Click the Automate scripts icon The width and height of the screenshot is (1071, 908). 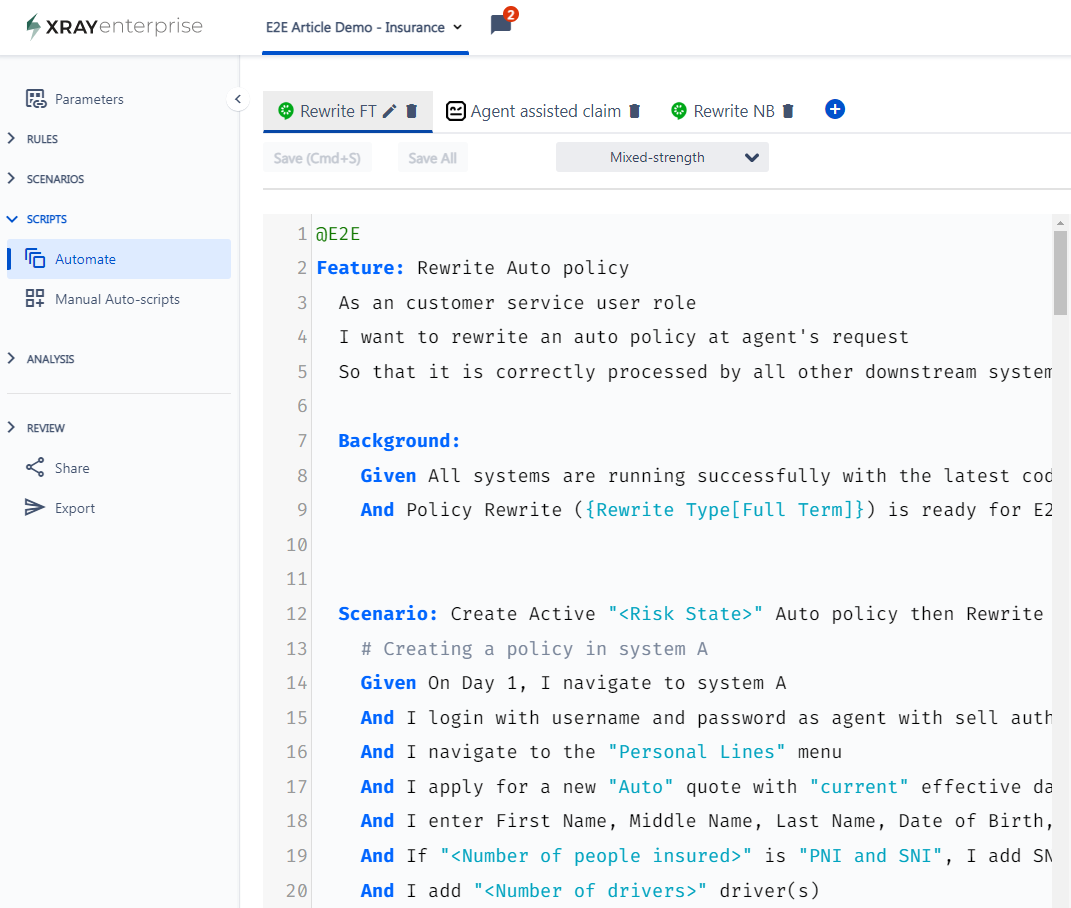pos(35,259)
